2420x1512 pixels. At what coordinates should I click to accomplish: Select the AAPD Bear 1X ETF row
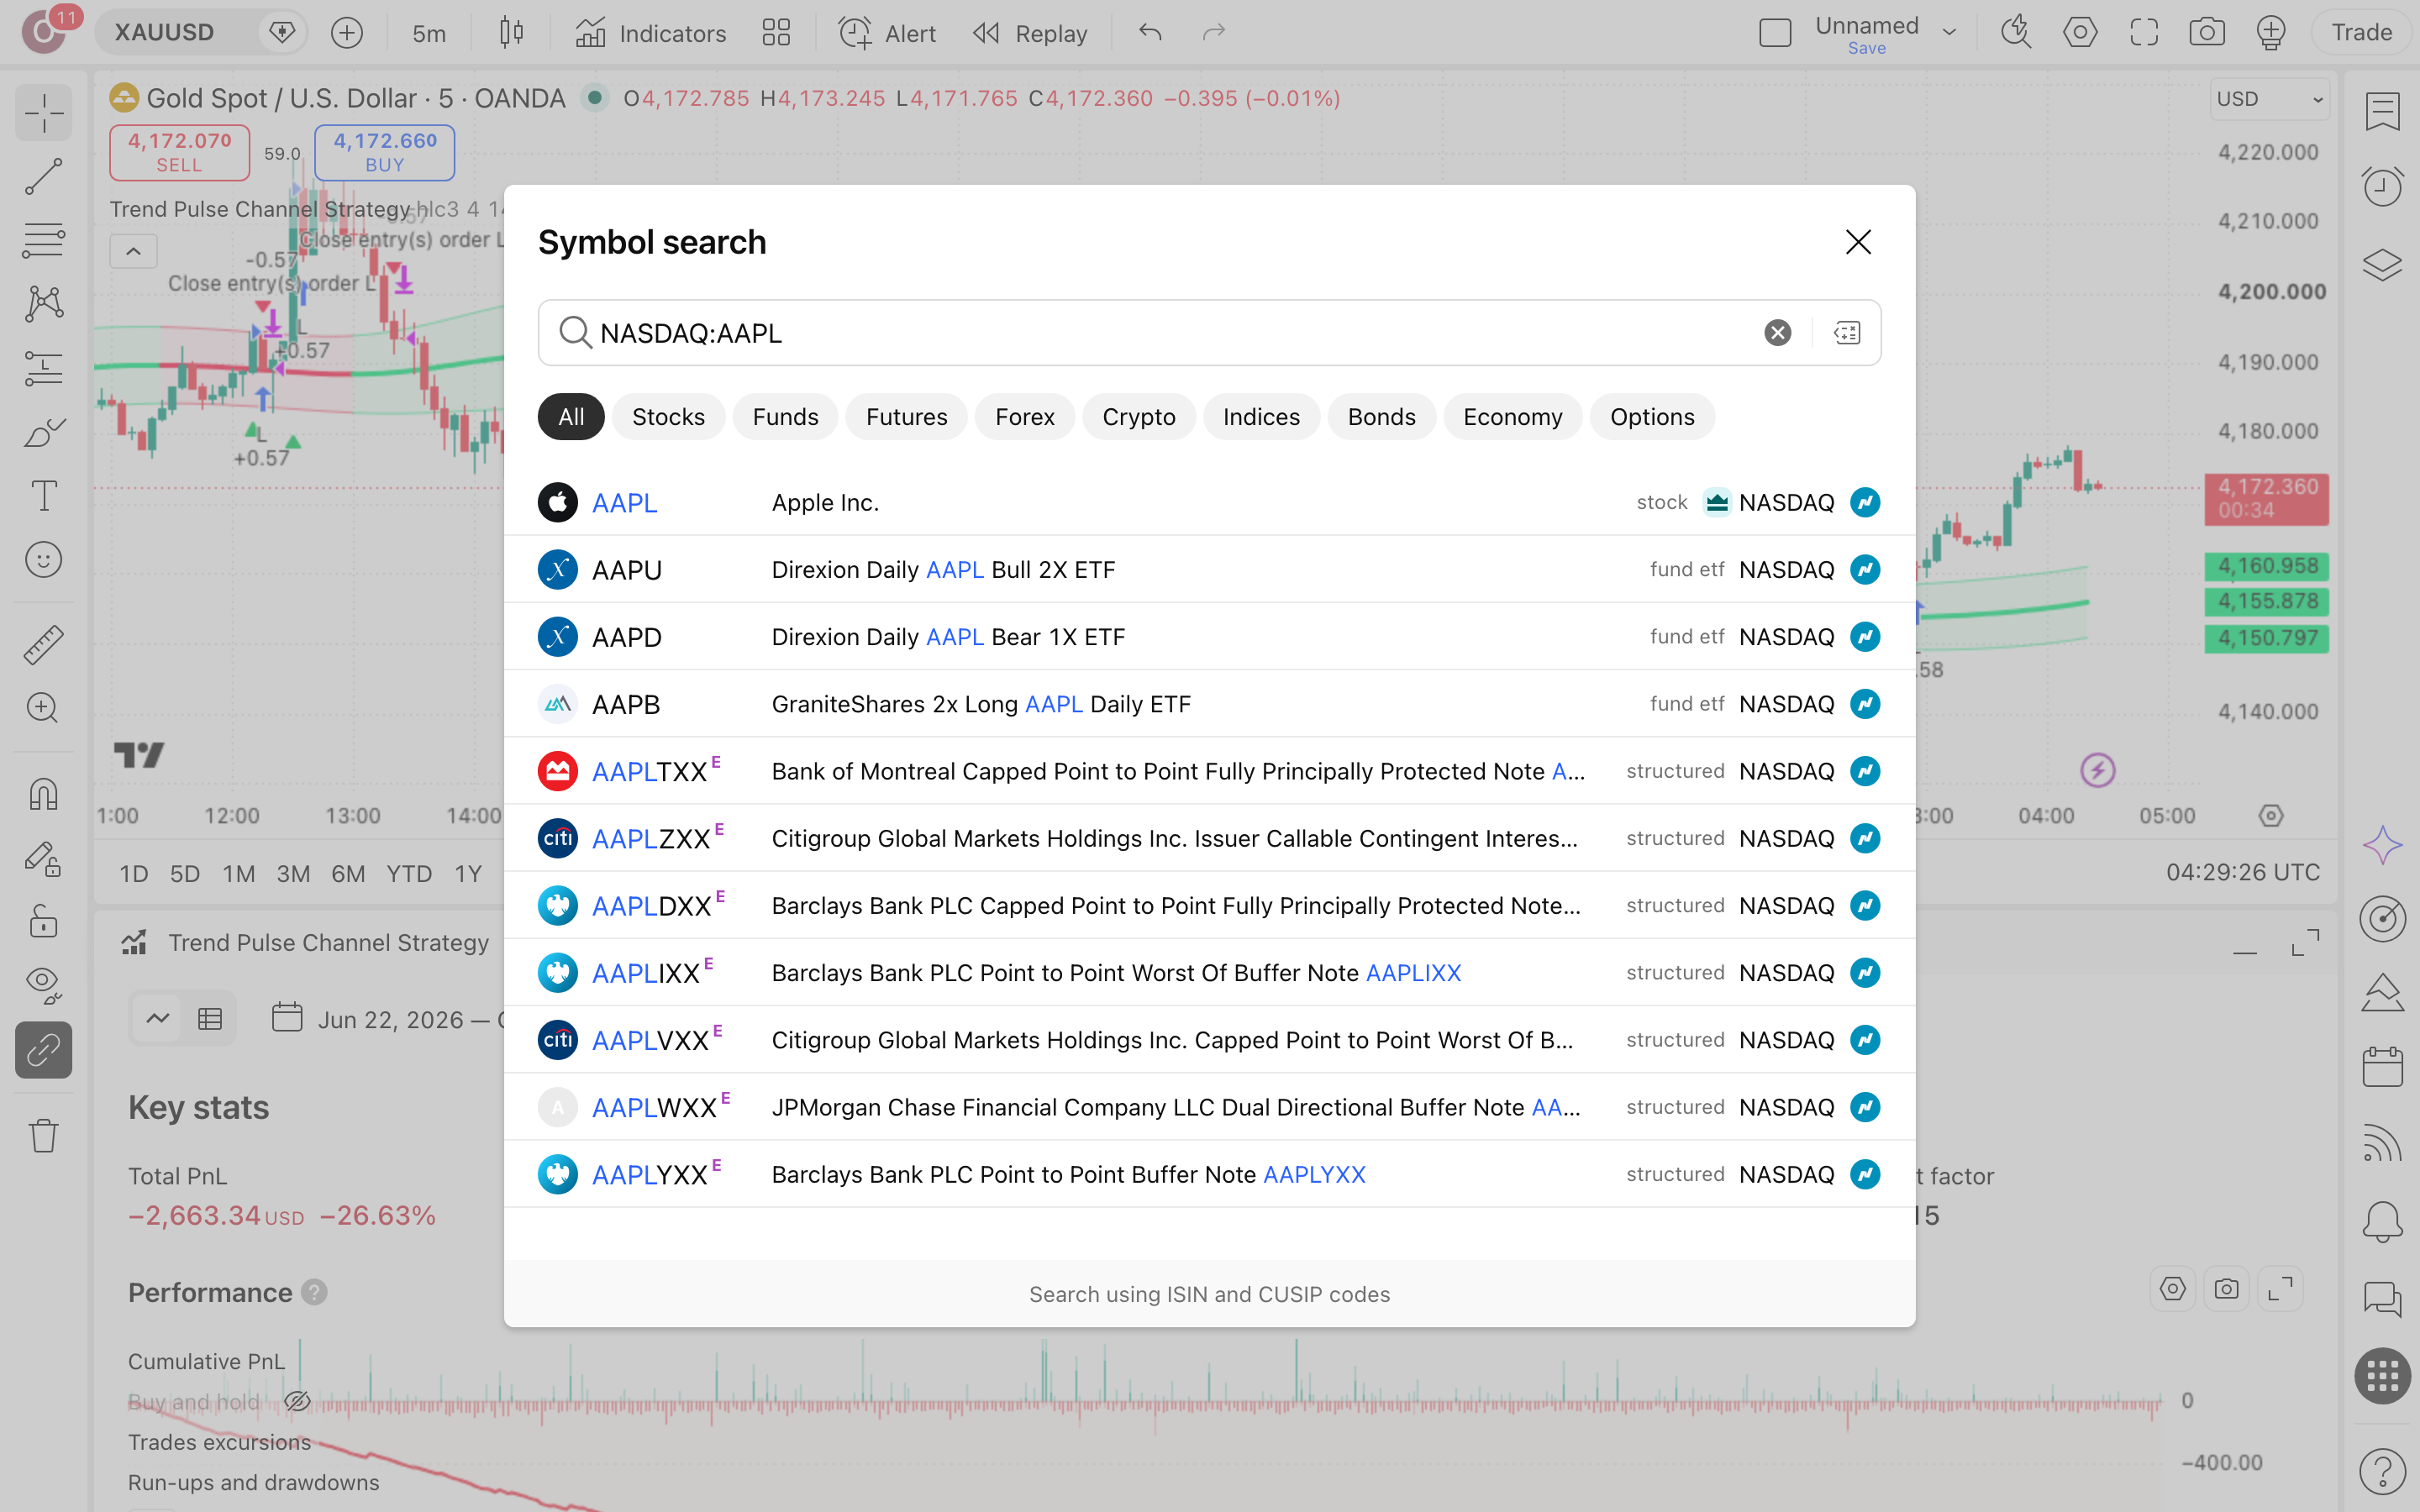[x=1209, y=637]
